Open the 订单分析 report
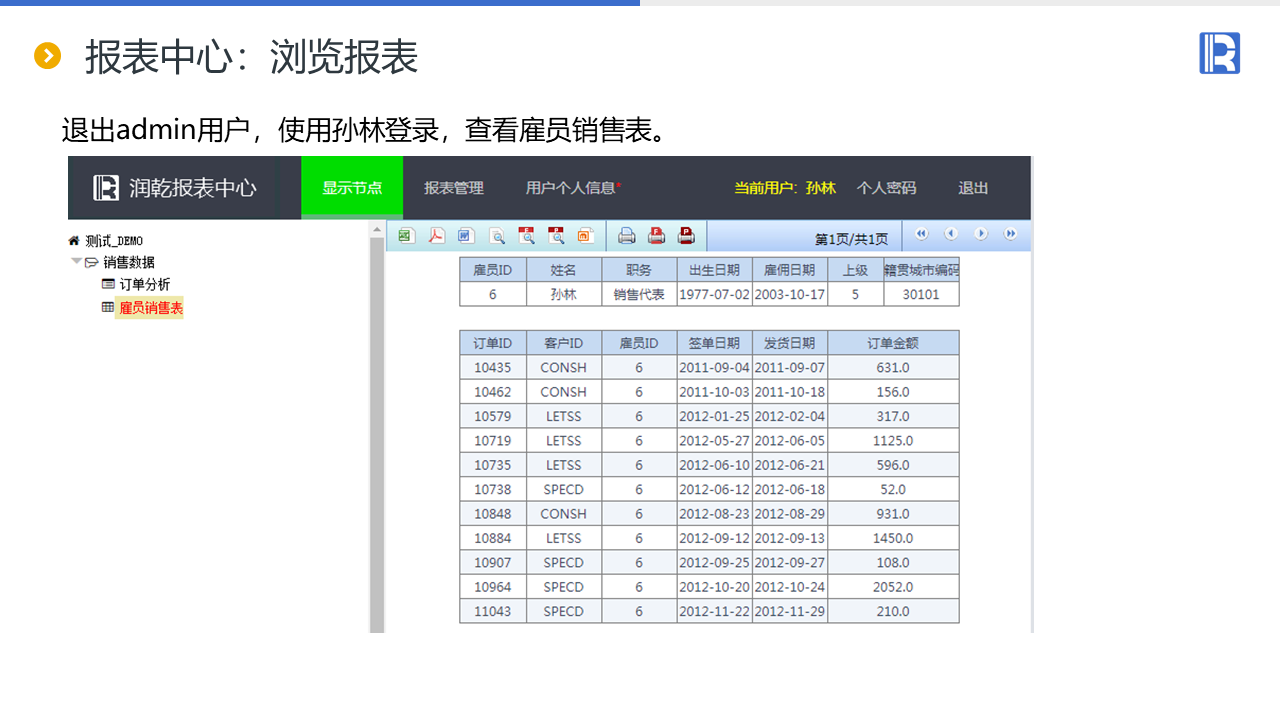The image size is (1280, 720). coord(144,285)
